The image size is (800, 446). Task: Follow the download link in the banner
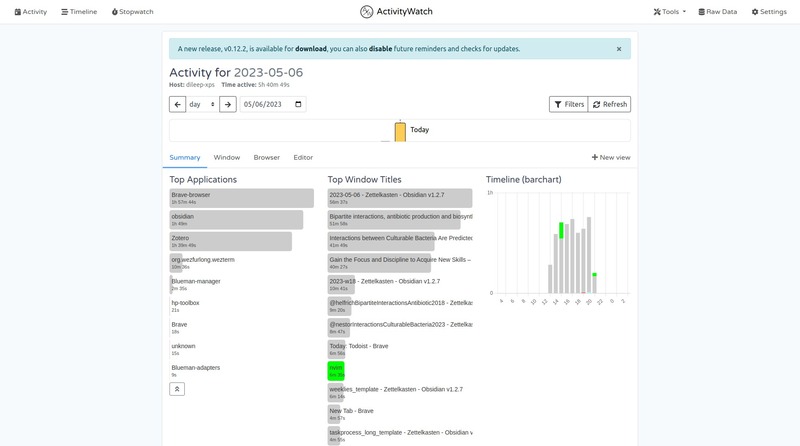tap(311, 49)
